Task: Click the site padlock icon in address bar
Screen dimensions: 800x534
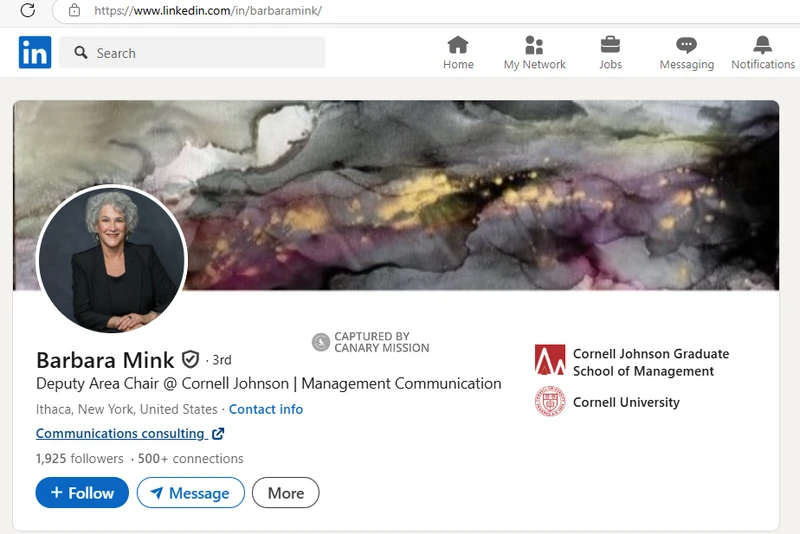Action: point(74,10)
